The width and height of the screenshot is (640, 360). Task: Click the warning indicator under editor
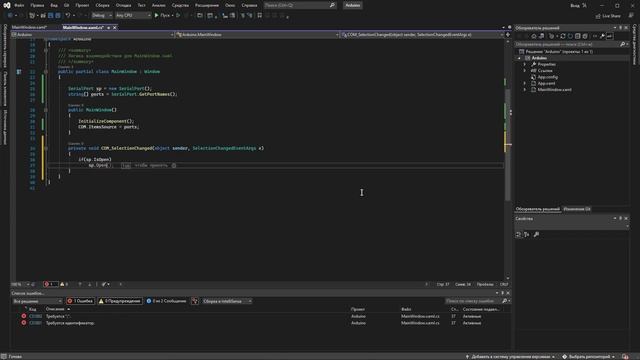point(64,284)
